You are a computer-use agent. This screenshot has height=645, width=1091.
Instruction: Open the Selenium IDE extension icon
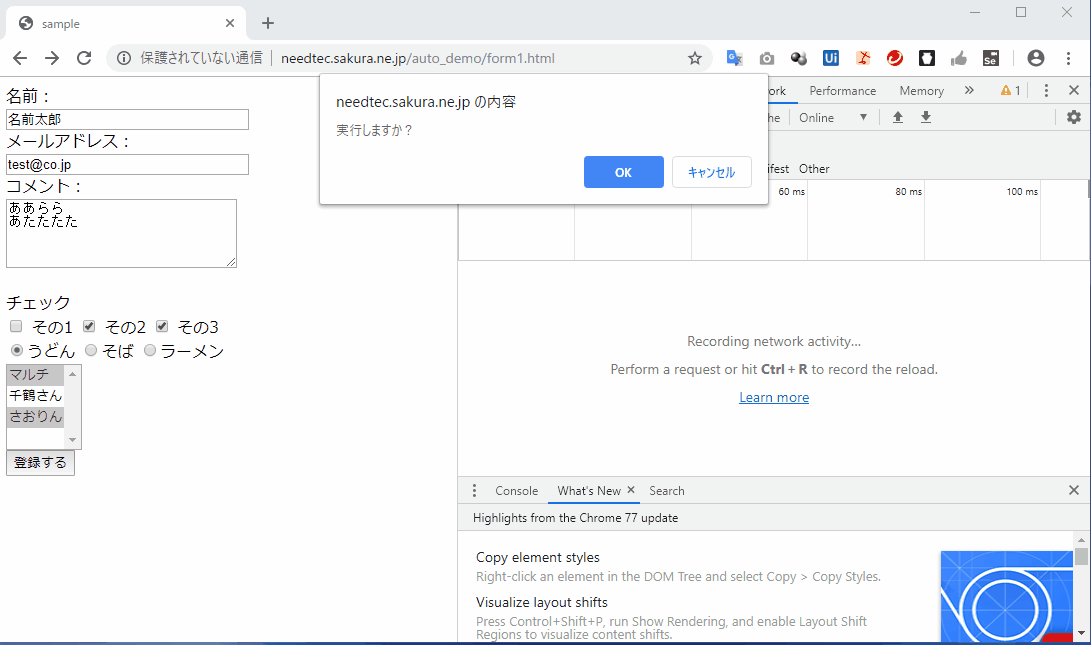[x=991, y=58]
